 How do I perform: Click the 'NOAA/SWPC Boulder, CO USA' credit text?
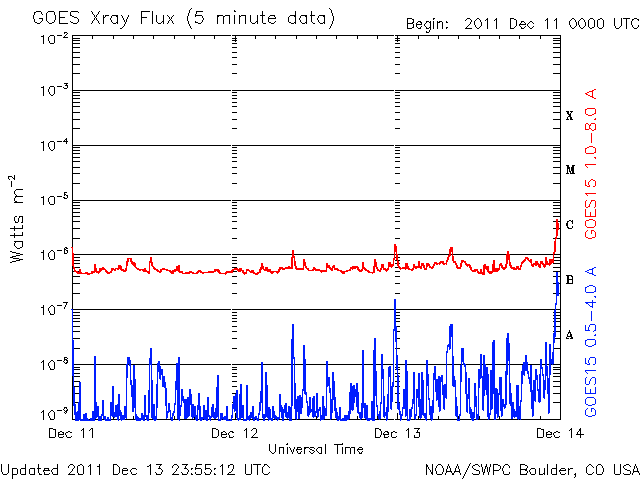[x=532, y=470]
